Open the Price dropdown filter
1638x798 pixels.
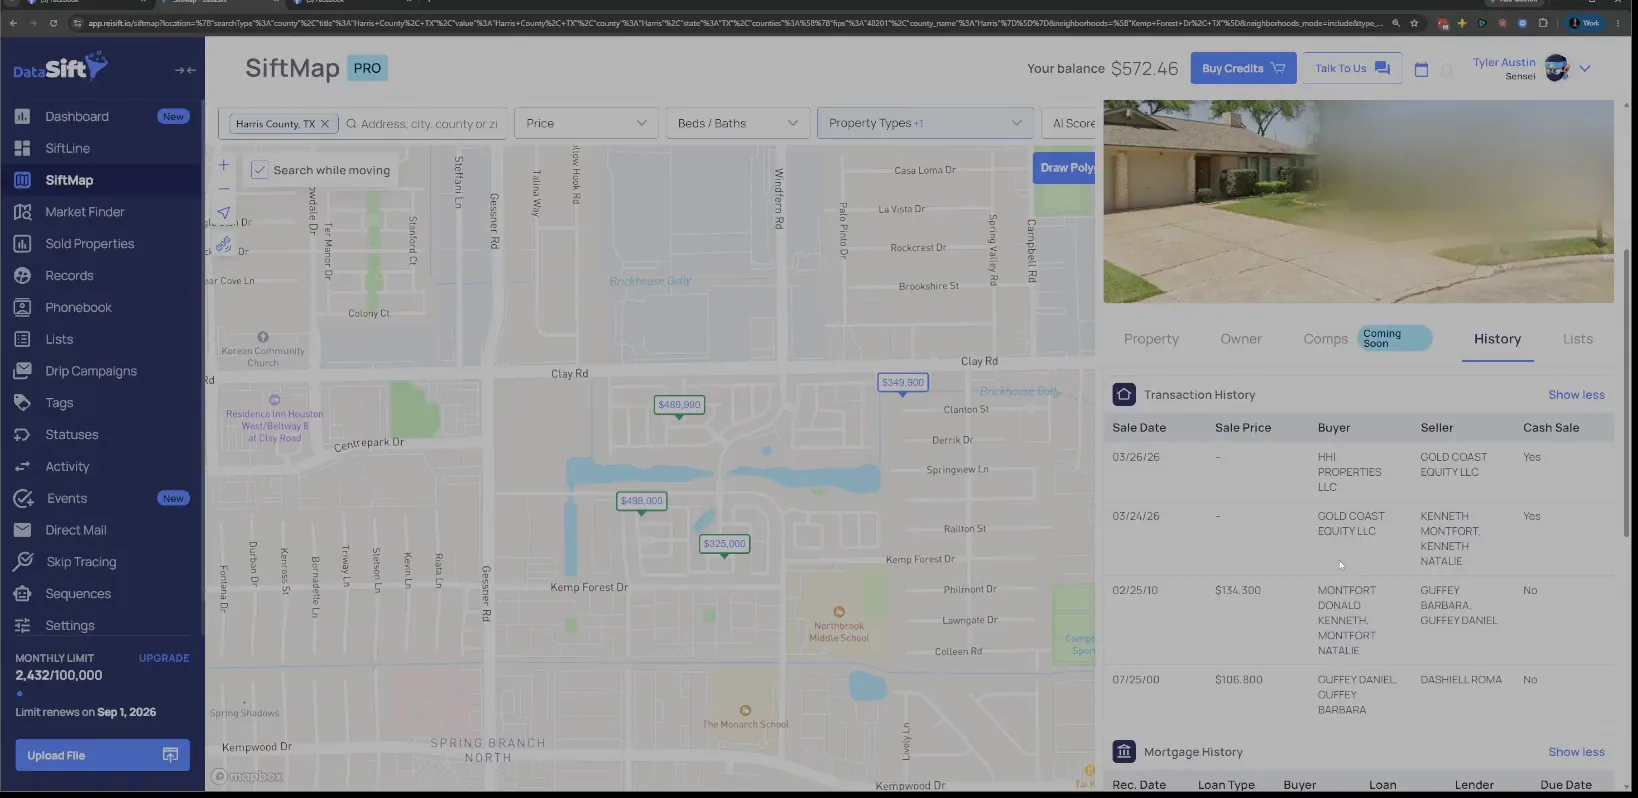(586, 123)
